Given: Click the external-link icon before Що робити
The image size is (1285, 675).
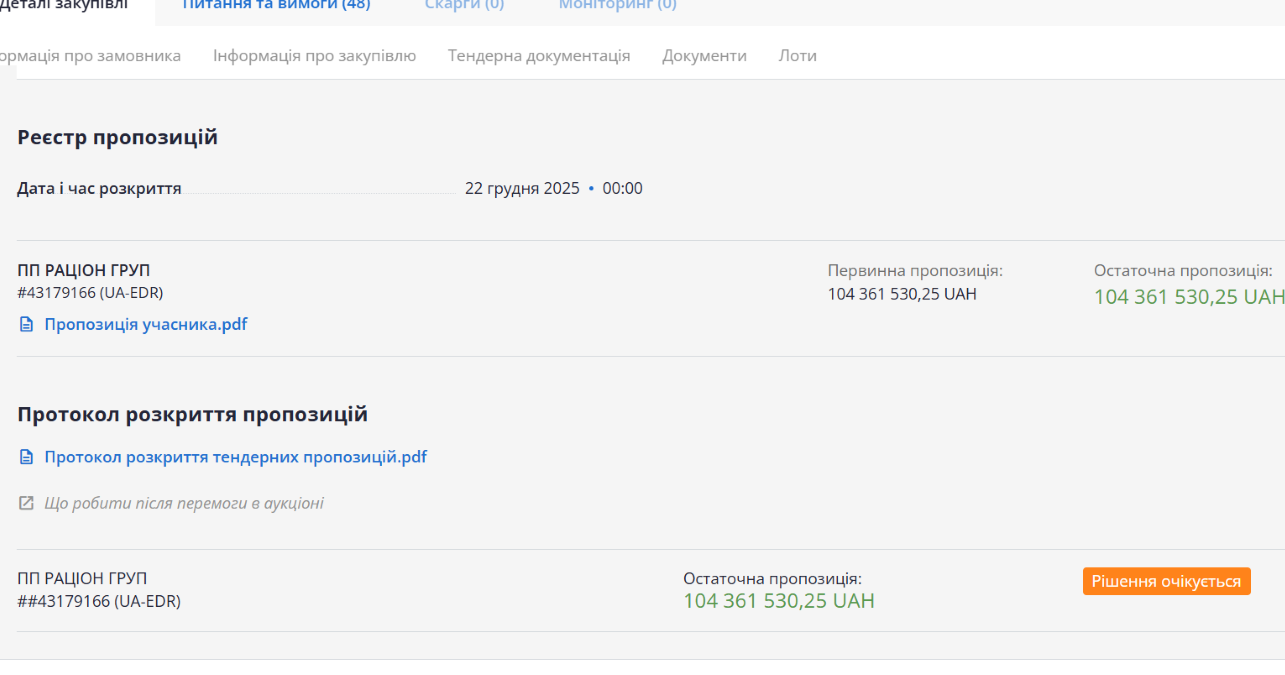Looking at the screenshot, I should (27, 503).
